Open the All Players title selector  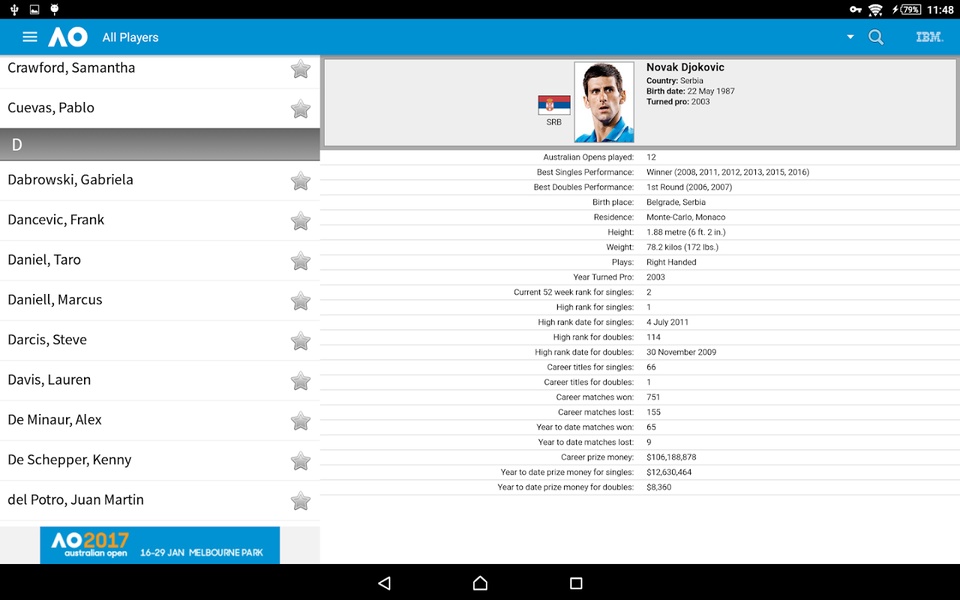[x=130, y=37]
